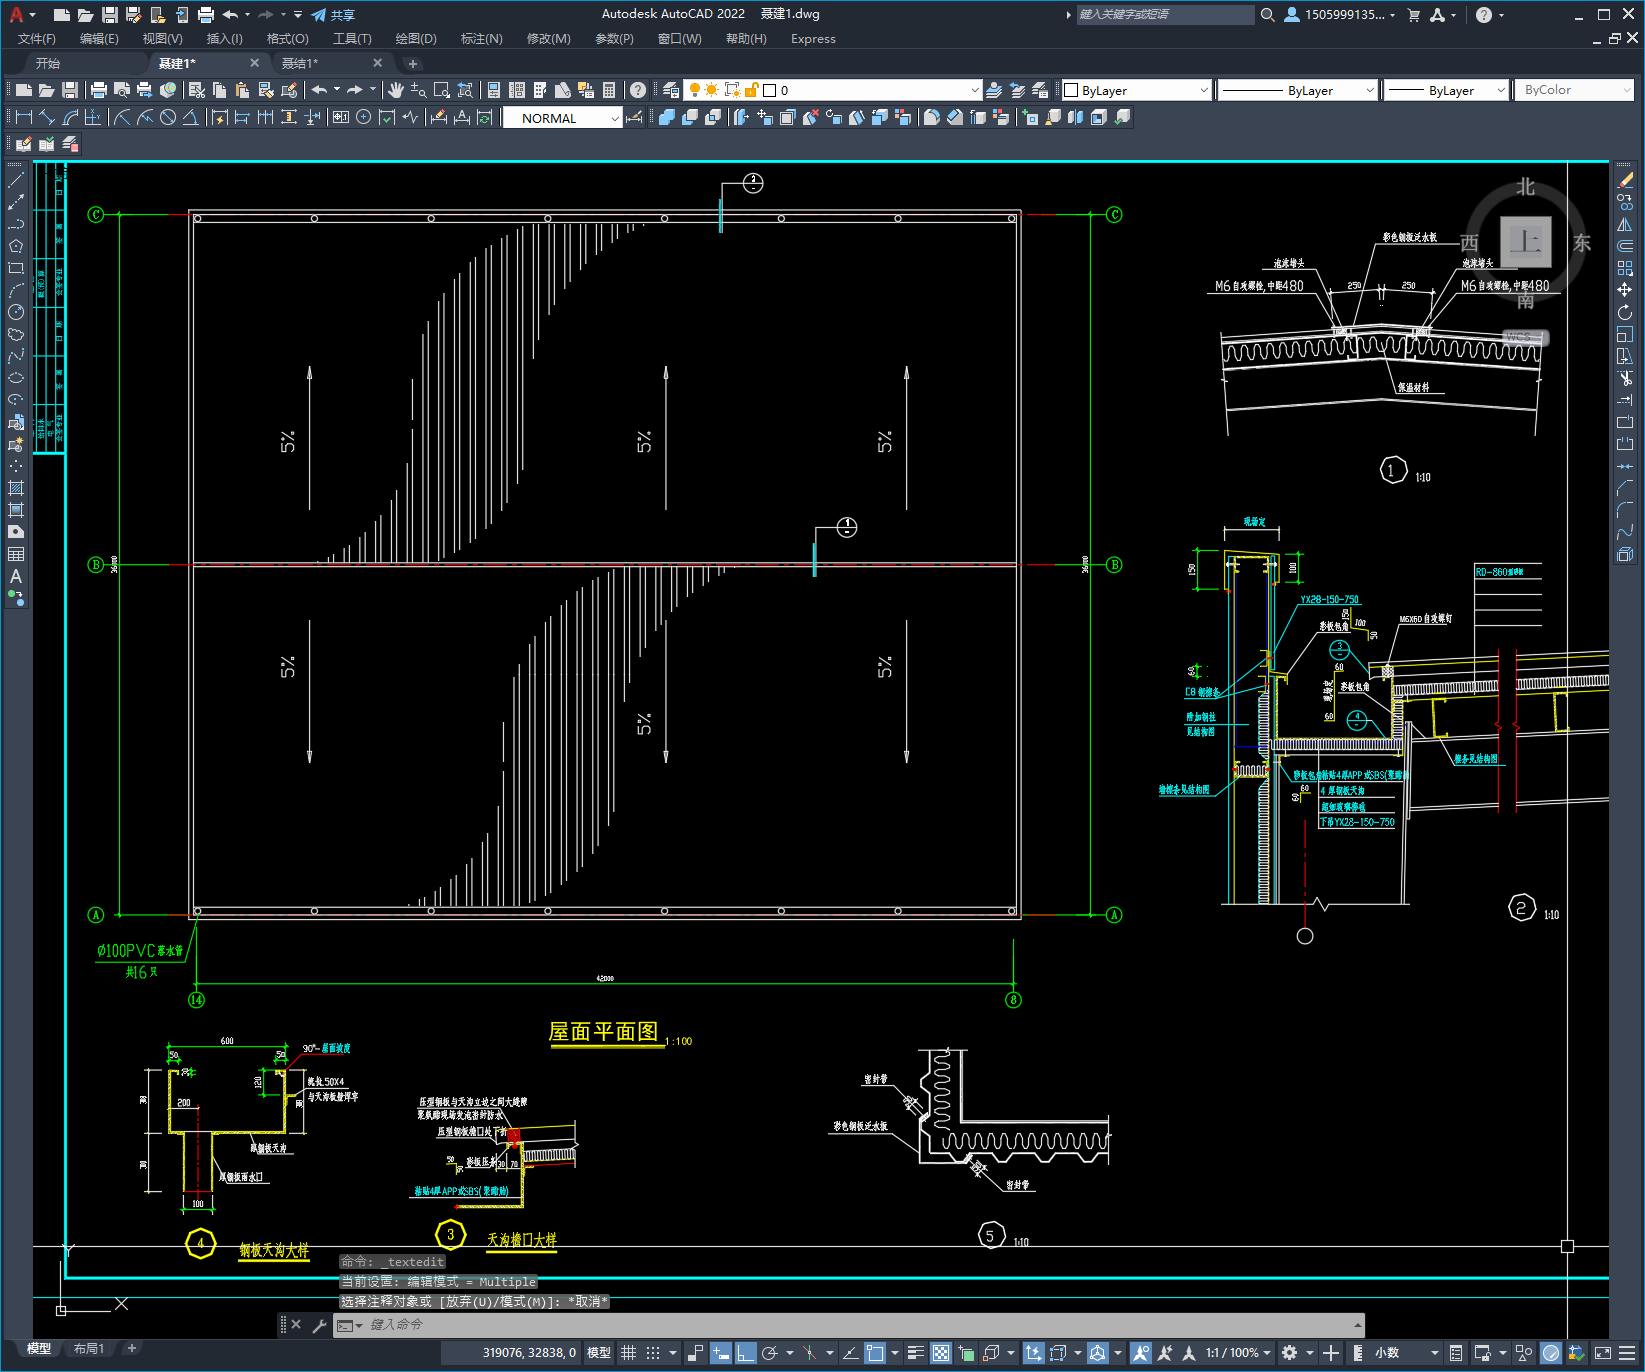This screenshot has width=1645, height=1372.
Task: Open the ByColor plot style dropdown
Action: (x=1576, y=90)
